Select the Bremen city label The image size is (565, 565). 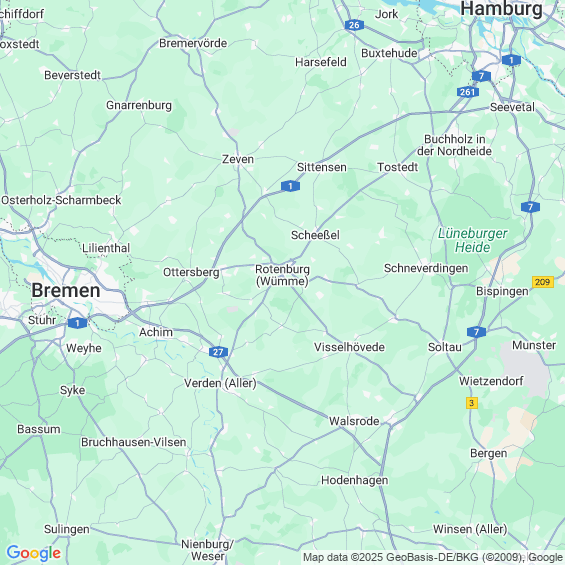[66, 290]
